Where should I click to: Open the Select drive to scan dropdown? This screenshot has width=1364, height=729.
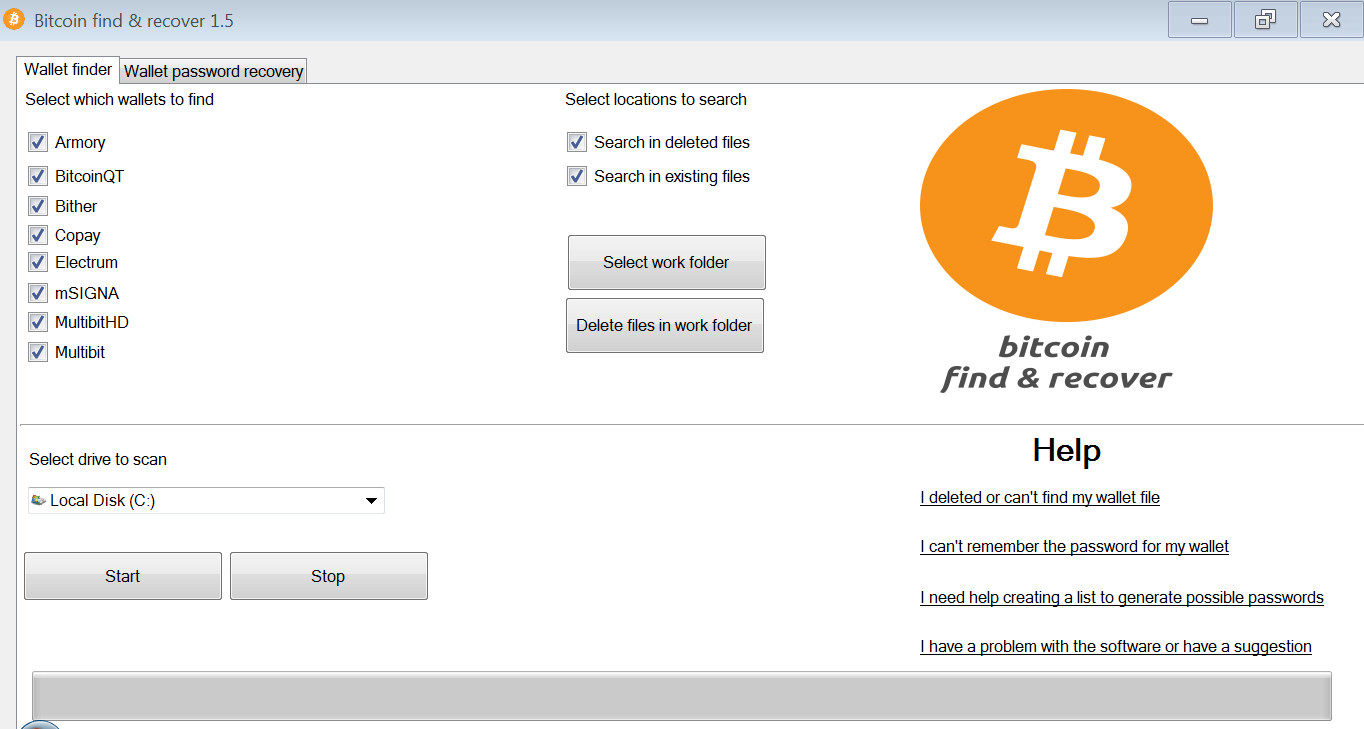[206, 500]
